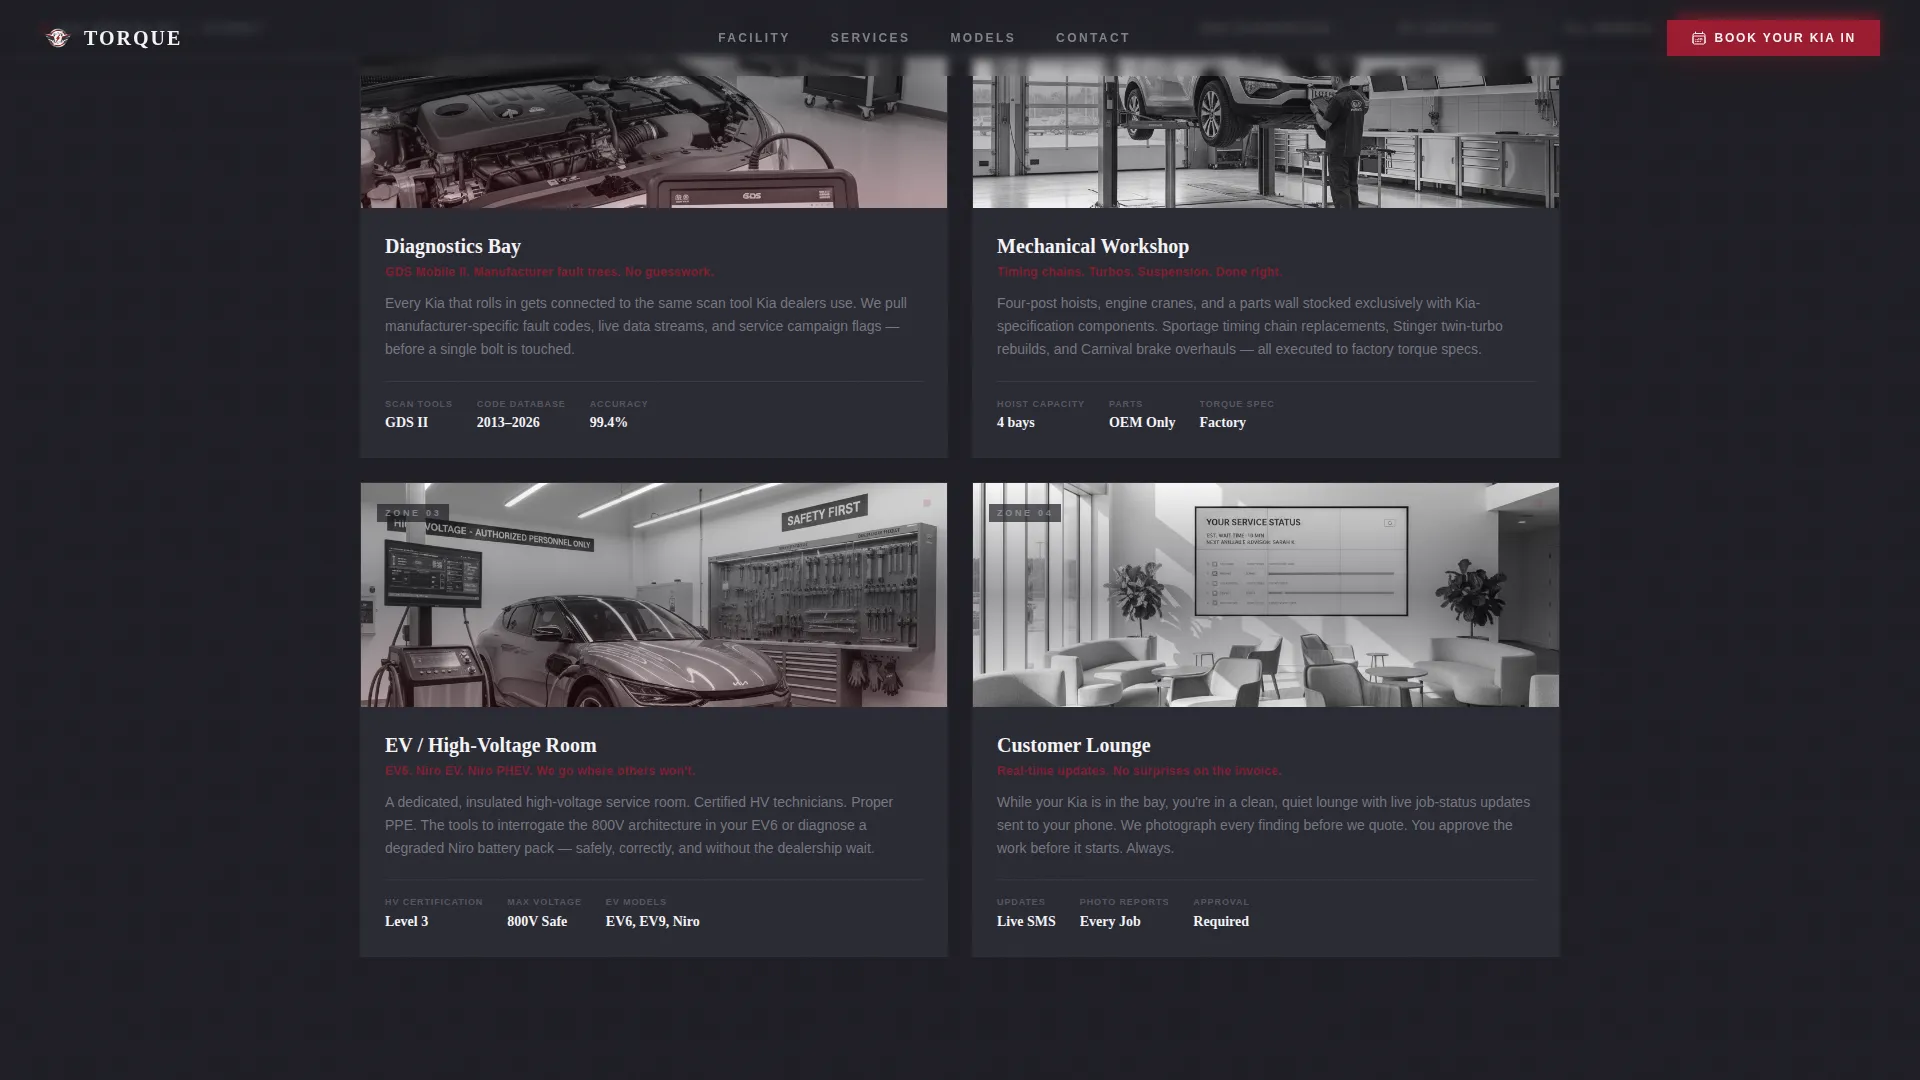Open the Contact nav item
This screenshot has height=1080, width=1920.
point(1093,38)
